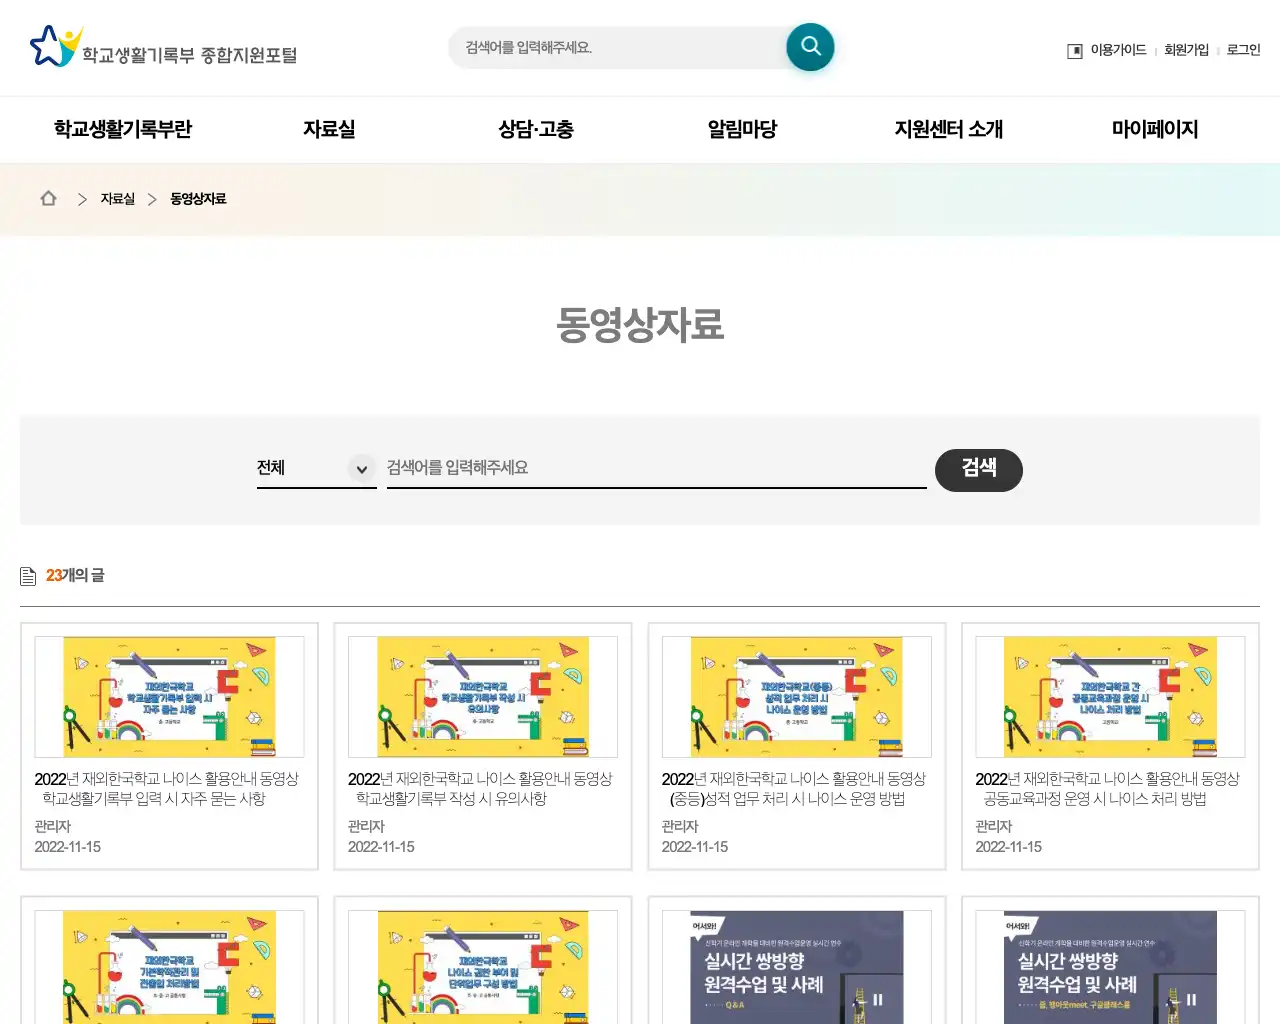Open title 학교생활기록부 입력 시 자주 묻는 사항
1280x1024 pixels.
tap(167, 789)
